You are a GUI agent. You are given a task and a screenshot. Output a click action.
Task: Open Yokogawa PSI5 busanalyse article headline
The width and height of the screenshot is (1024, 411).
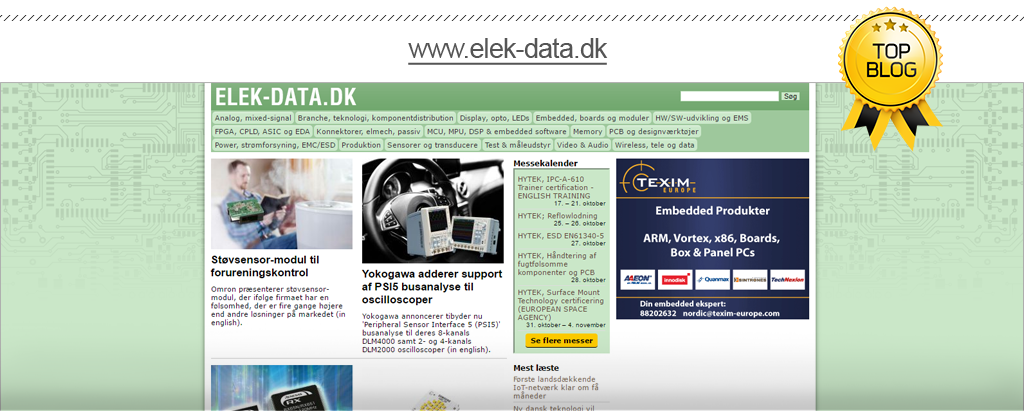click(x=432, y=286)
